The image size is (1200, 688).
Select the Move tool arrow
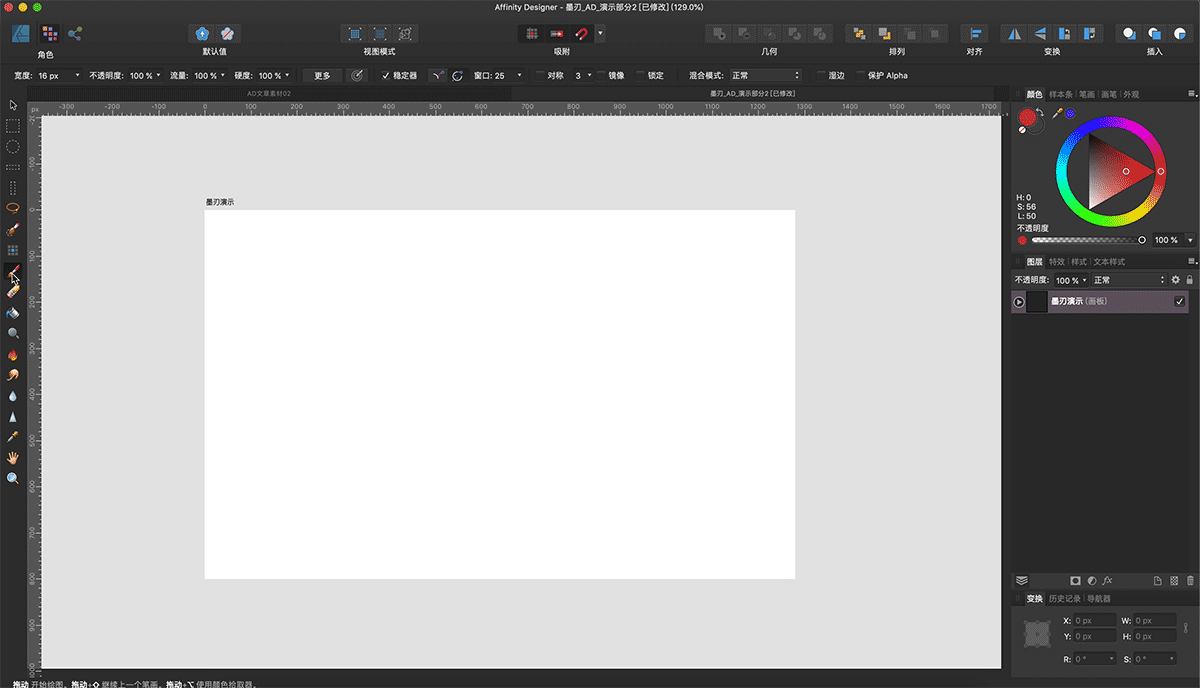coord(13,104)
